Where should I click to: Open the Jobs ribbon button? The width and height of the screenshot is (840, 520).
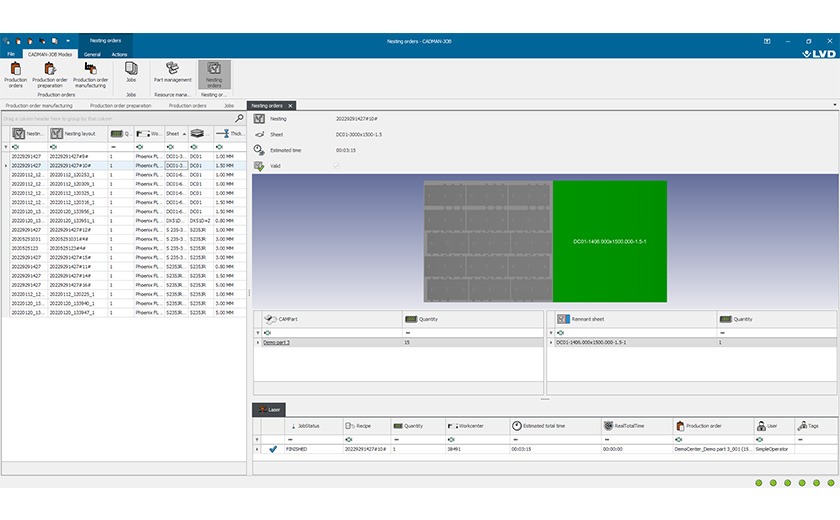[x=131, y=74]
